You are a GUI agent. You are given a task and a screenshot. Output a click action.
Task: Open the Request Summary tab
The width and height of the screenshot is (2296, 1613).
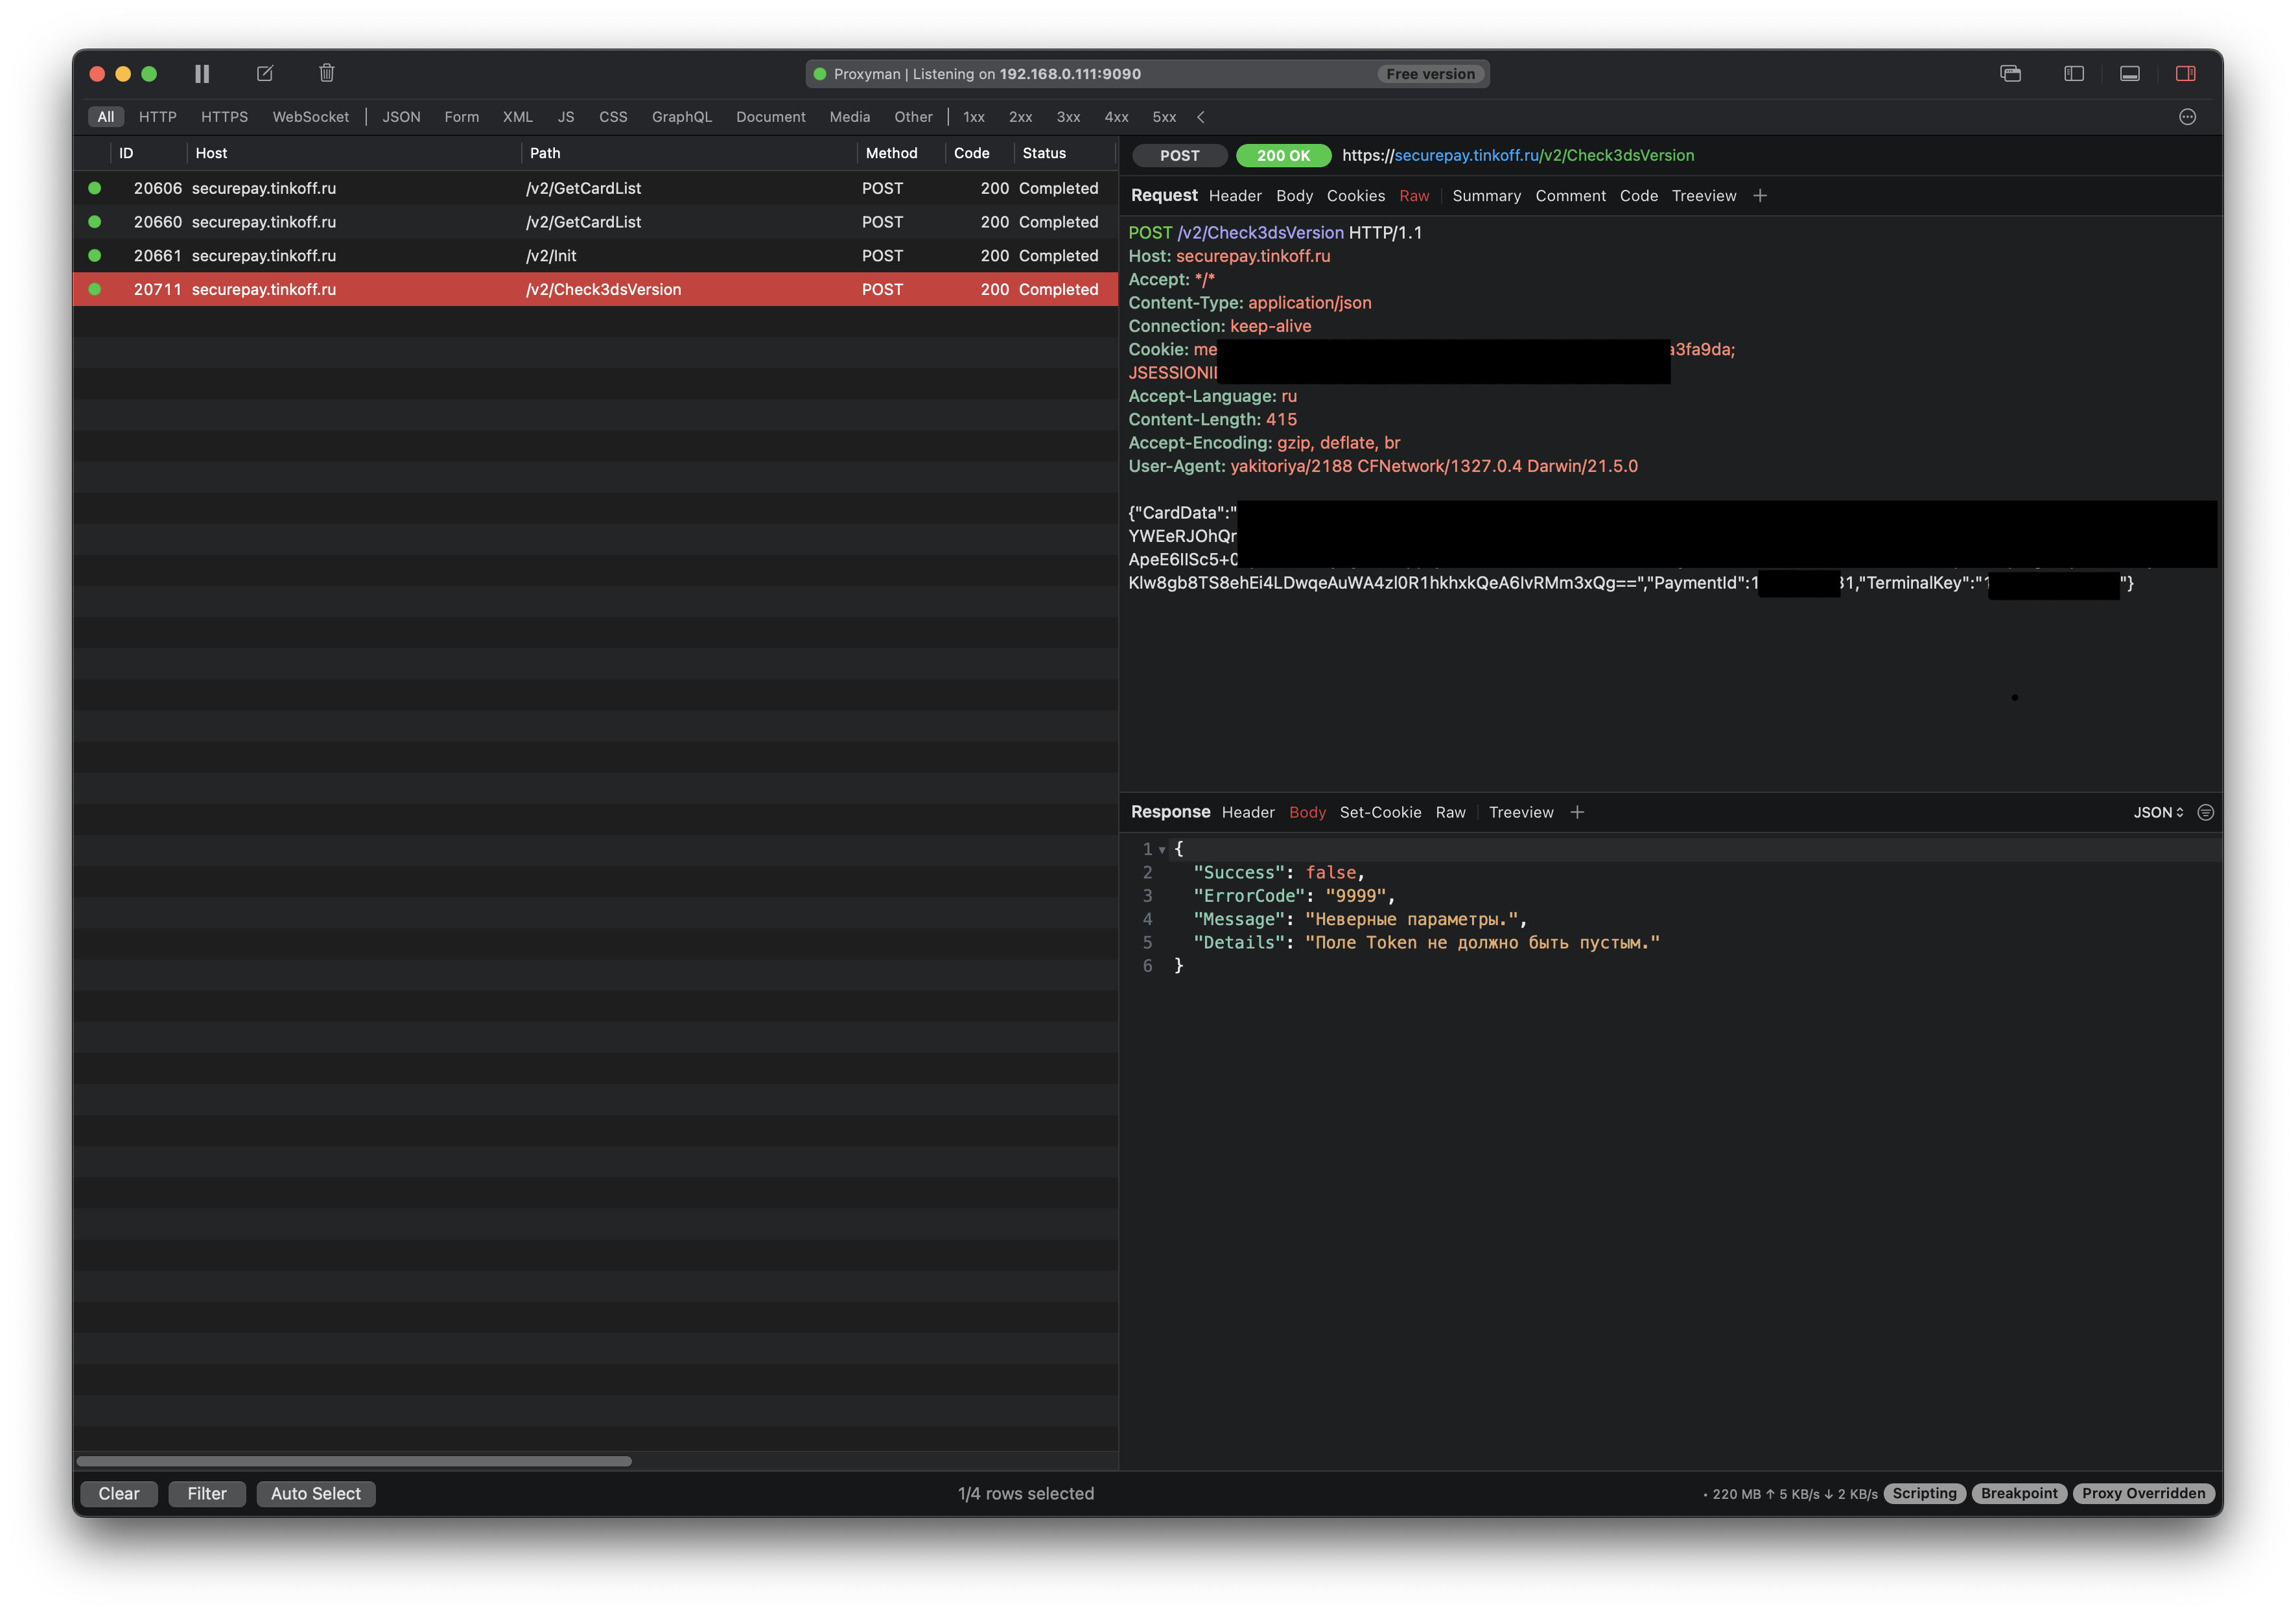pyautogui.click(x=1486, y=196)
